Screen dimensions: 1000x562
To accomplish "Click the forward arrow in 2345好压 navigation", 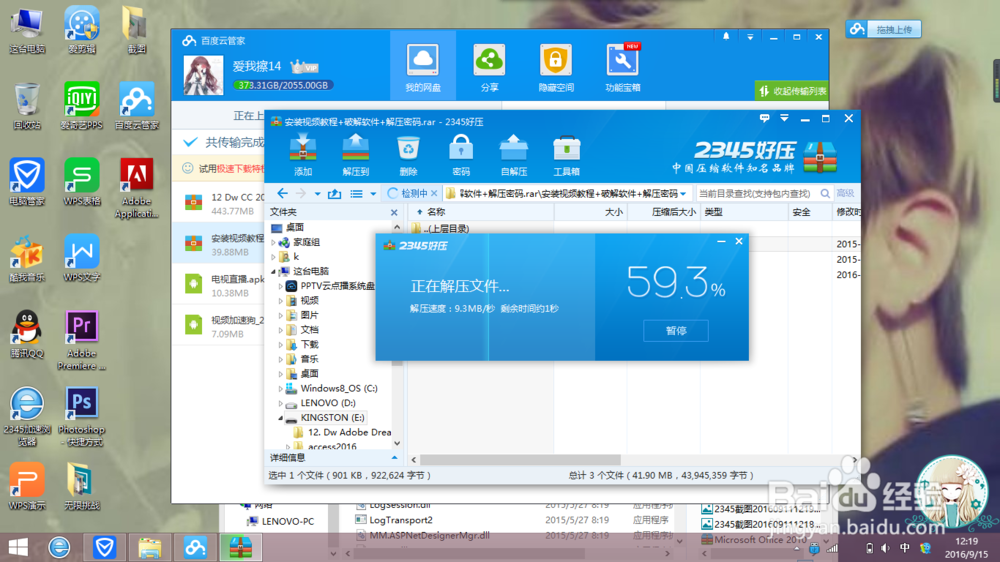I will 301,193.
